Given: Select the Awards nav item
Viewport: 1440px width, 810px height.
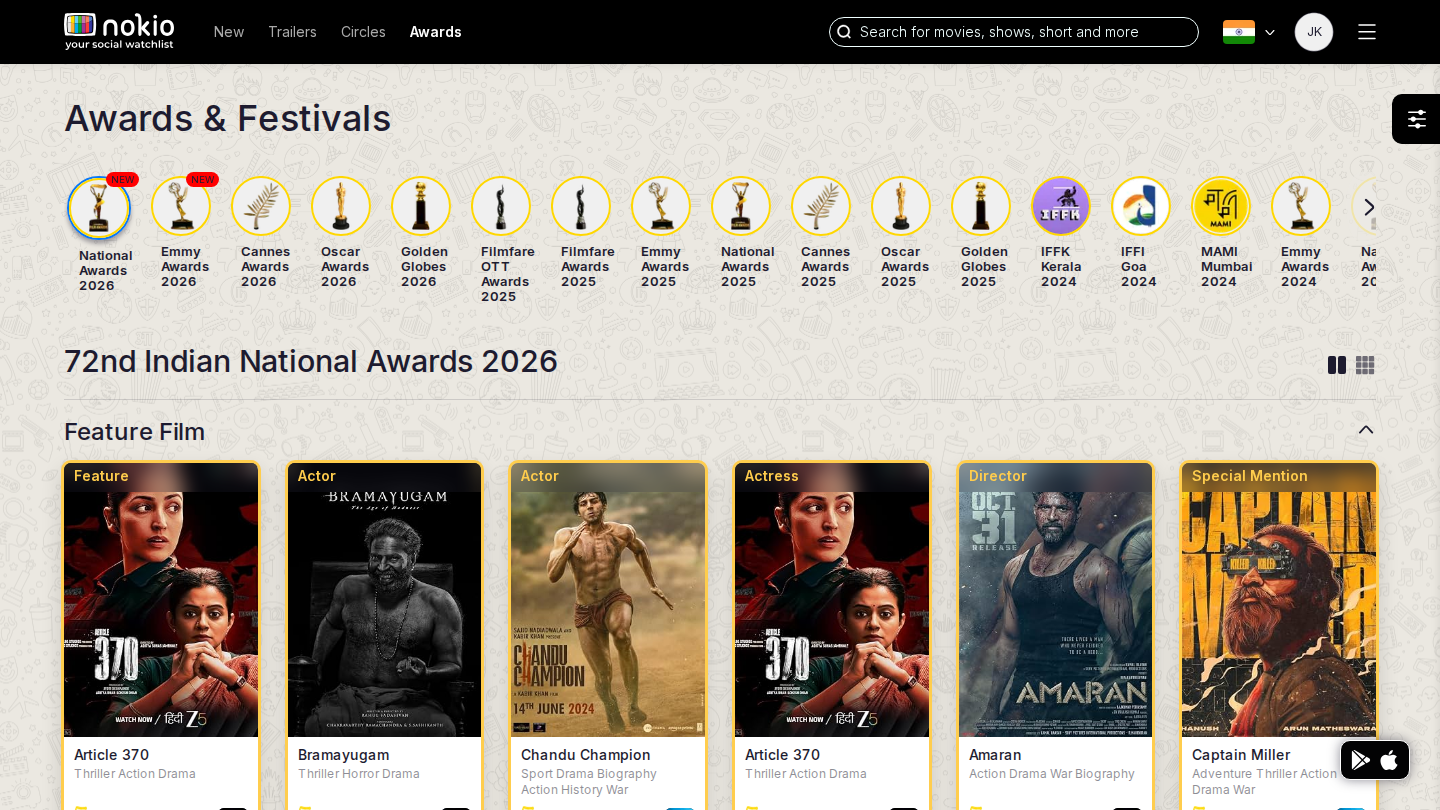Looking at the screenshot, I should (436, 32).
